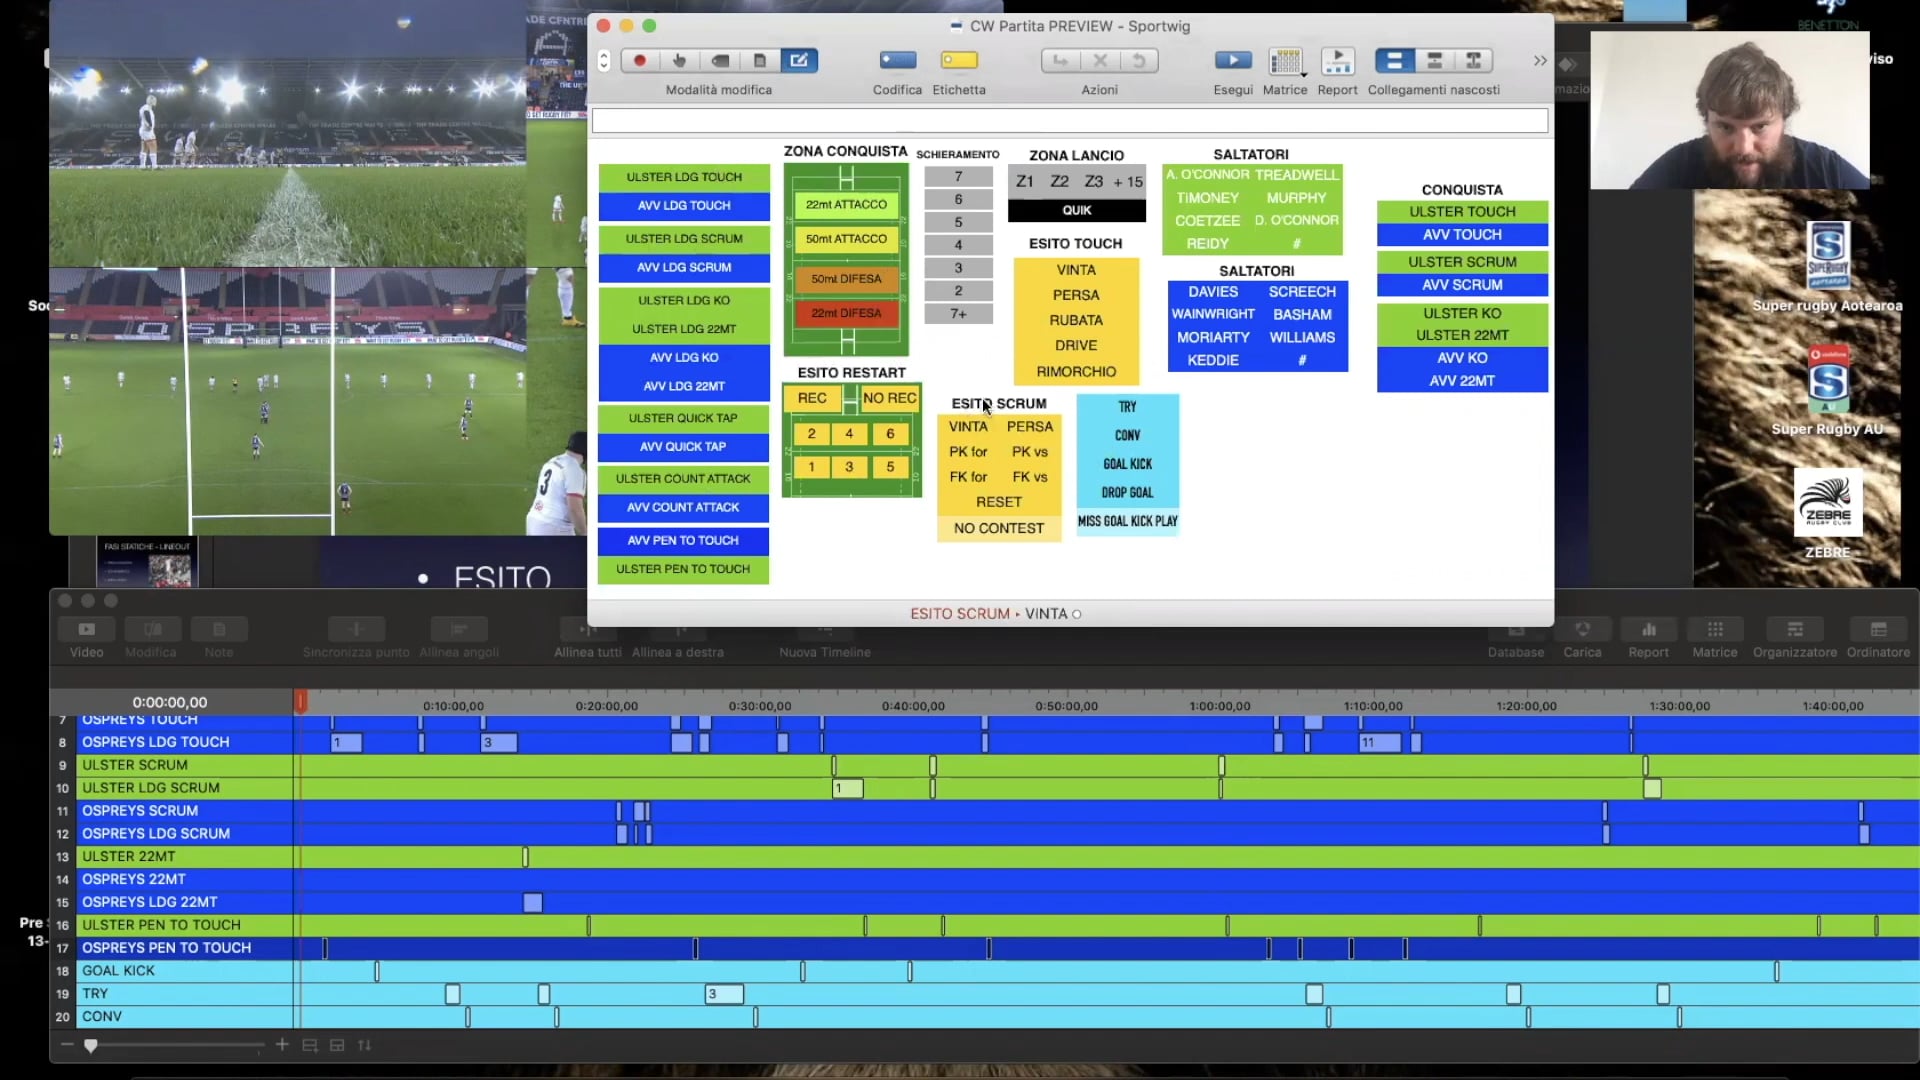Click the TRY row instance labeled 3
Image resolution: width=1920 pixels, height=1080 pixels.
point(724,995)
